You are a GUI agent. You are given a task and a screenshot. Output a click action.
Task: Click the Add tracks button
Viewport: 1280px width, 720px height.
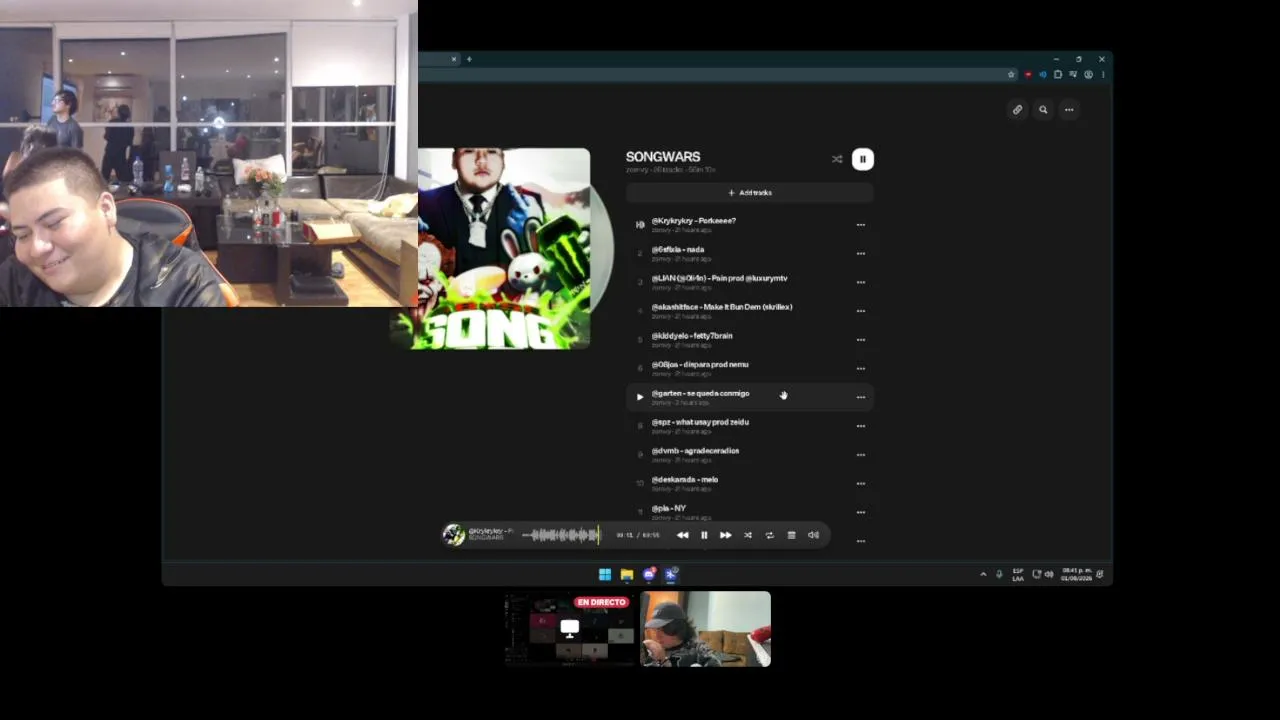[x=750, y=193]
